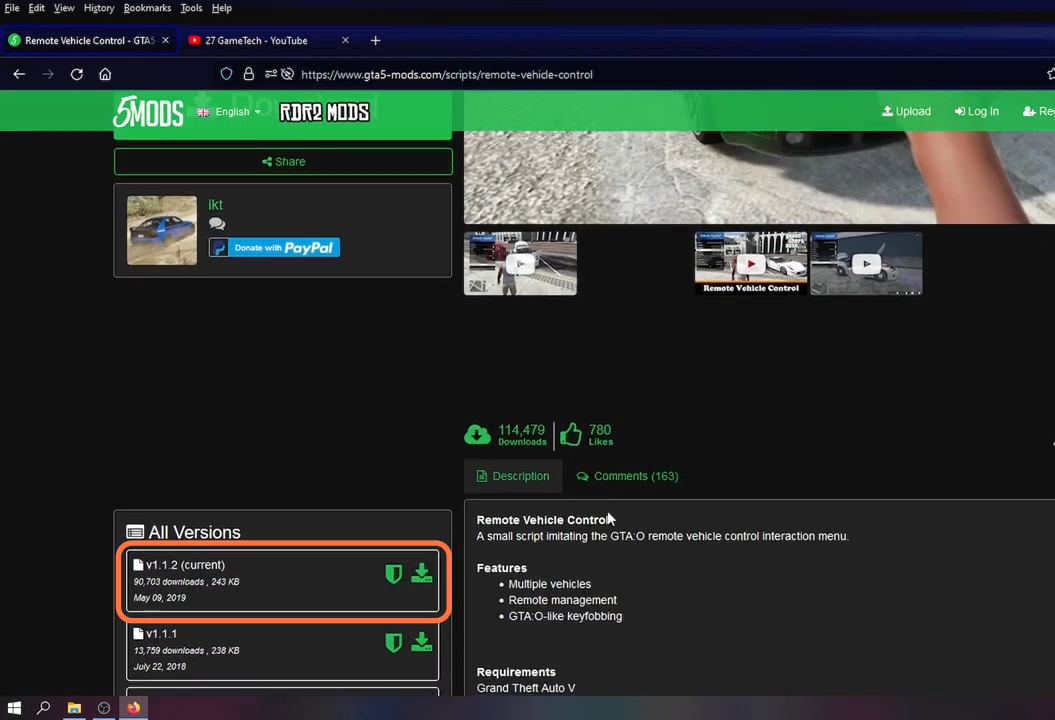
Task: Play the third video thumbnail
Action: (867, 263)
